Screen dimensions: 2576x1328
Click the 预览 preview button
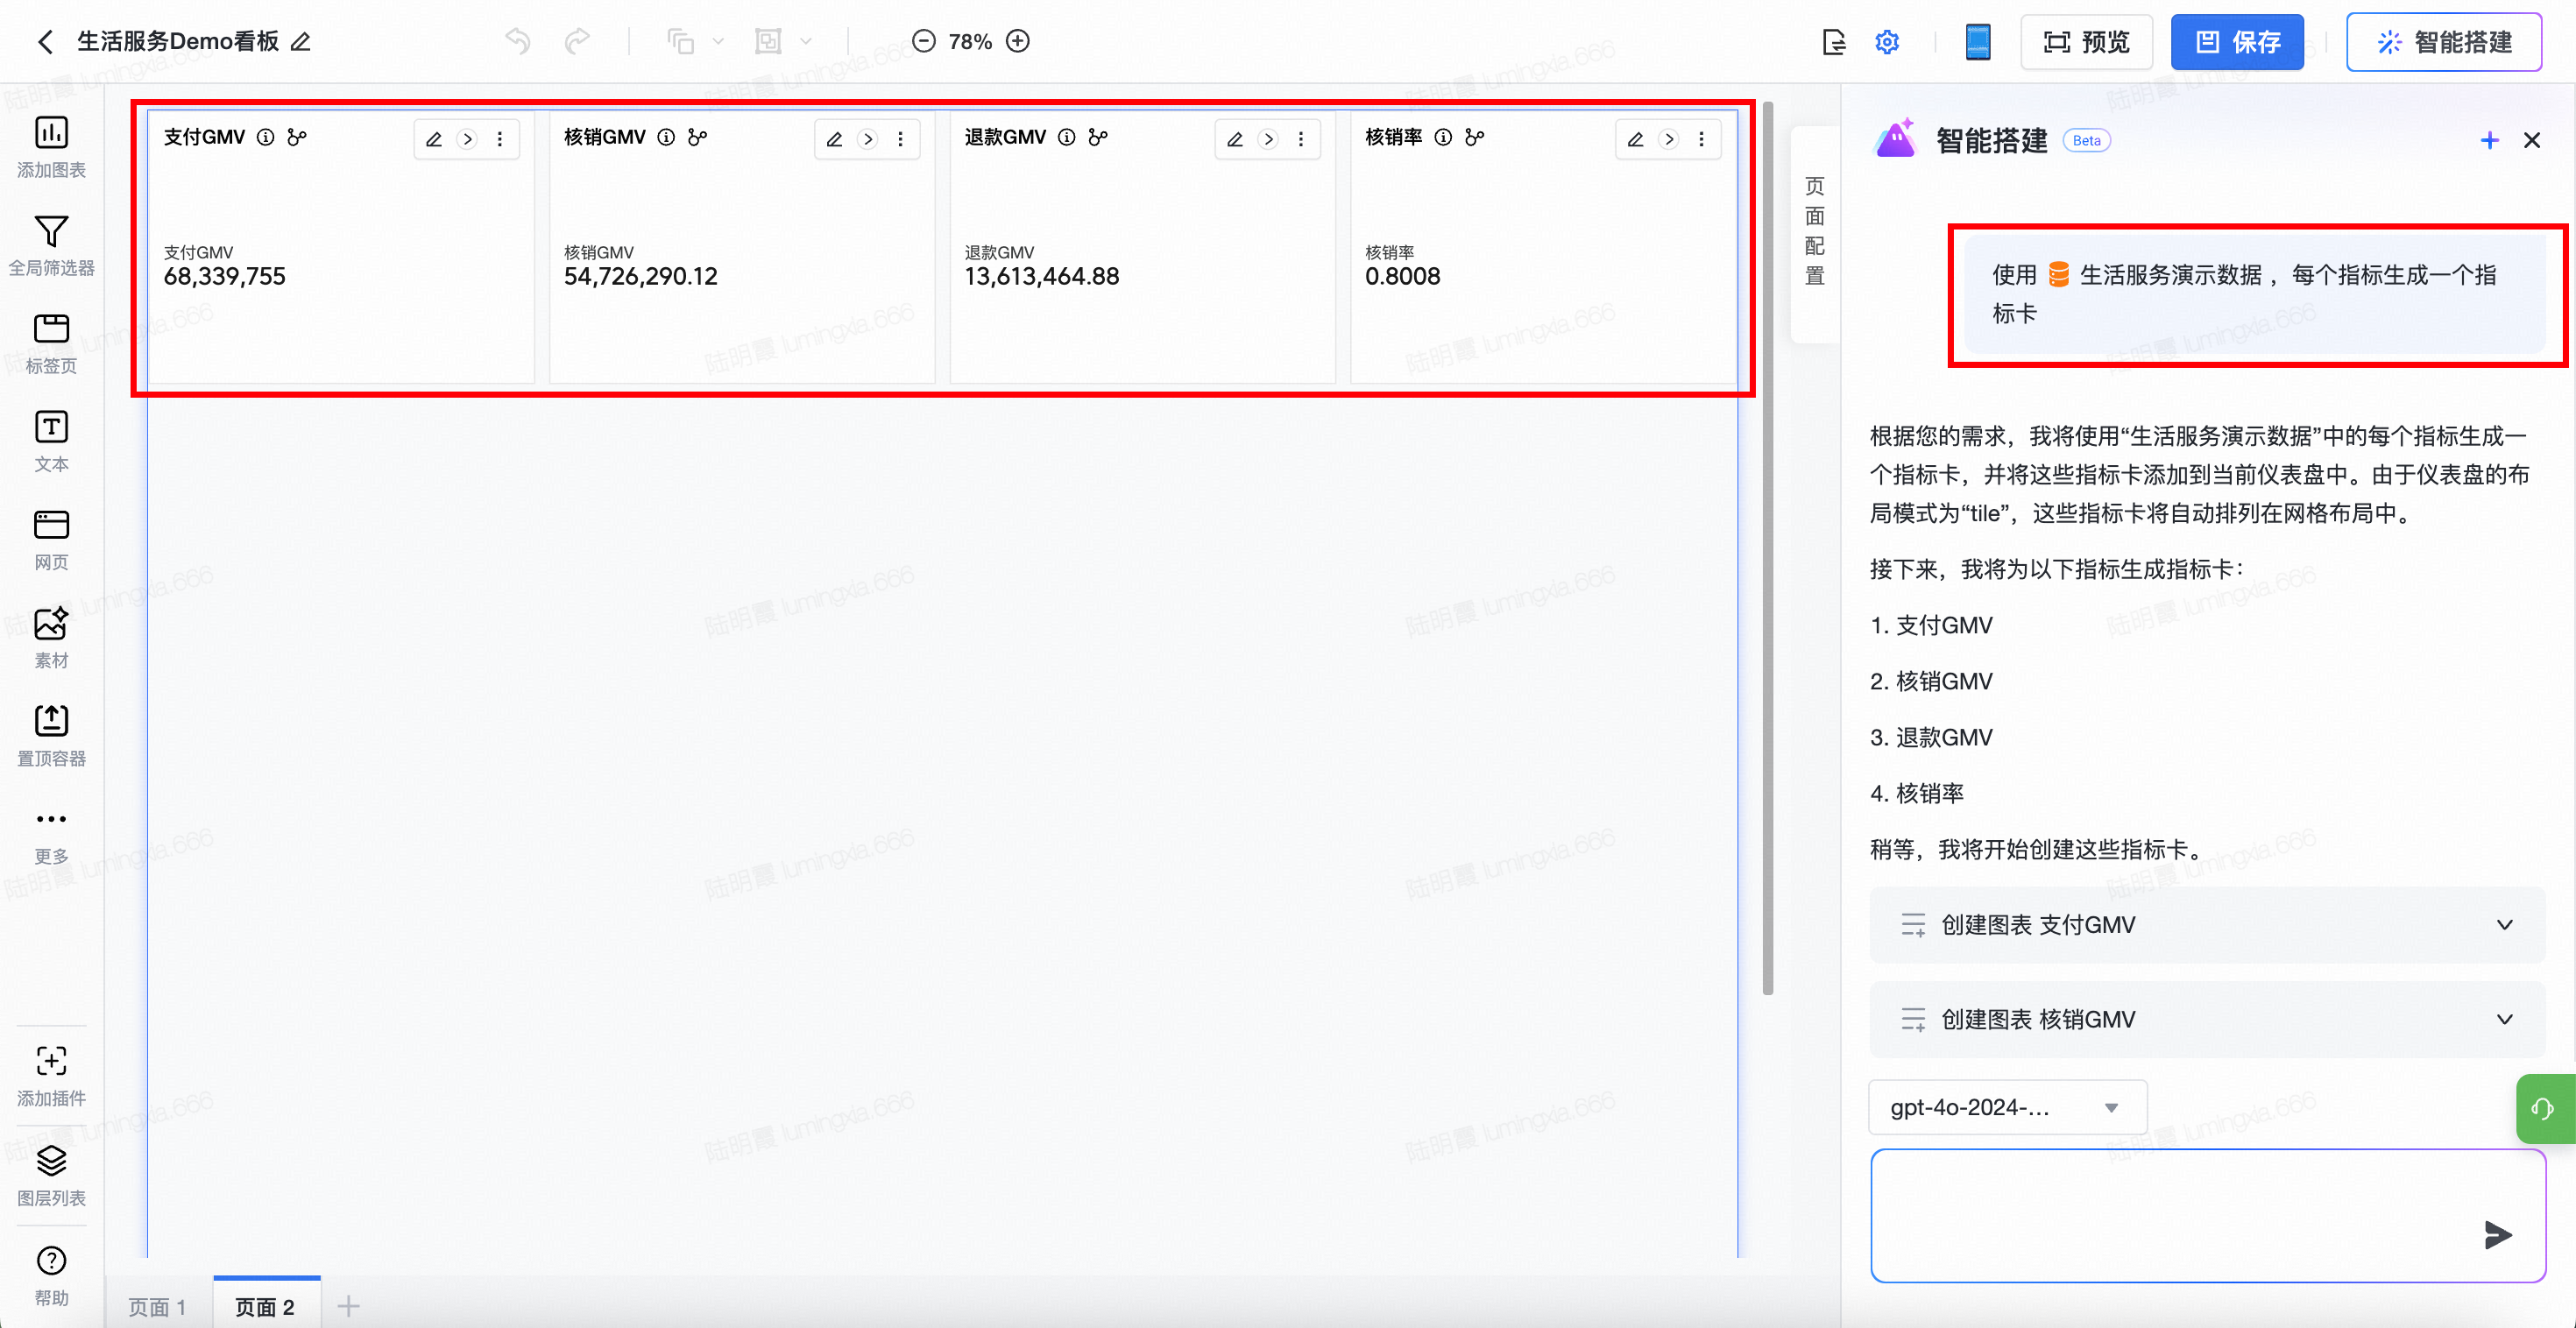[2086, 42]
